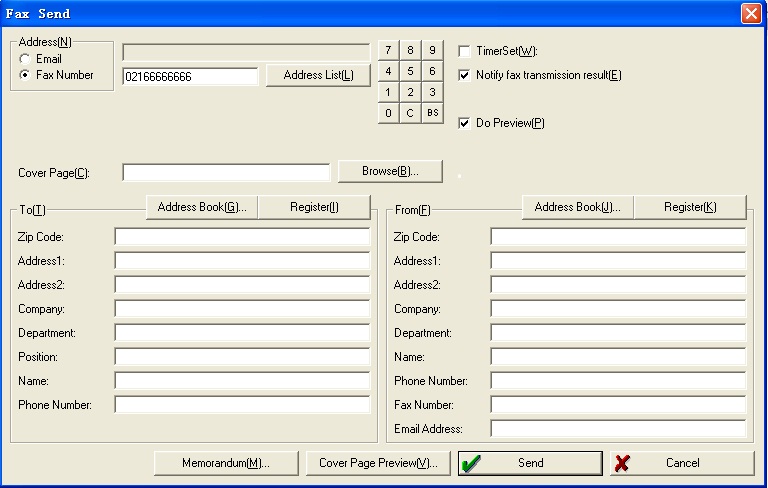This screenshot has width=768, height=488.
Task: Open the Address List
Action: coord(318,75)
